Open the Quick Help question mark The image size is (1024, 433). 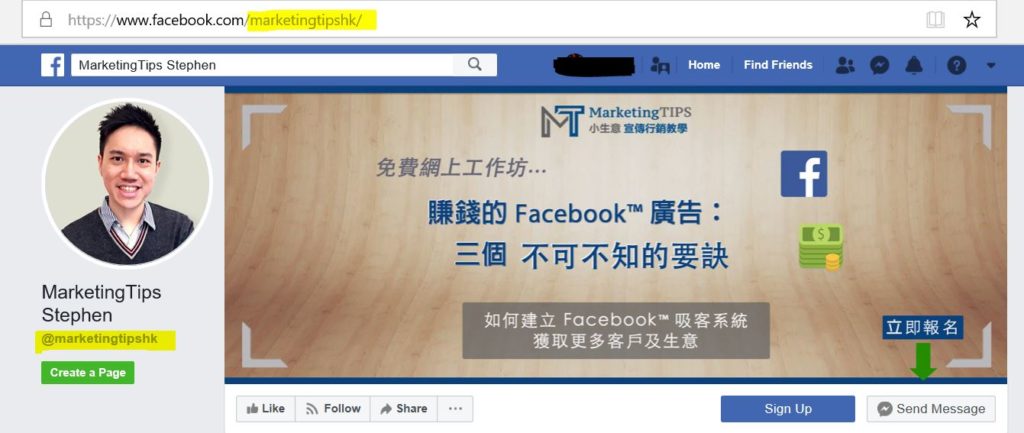956,65
